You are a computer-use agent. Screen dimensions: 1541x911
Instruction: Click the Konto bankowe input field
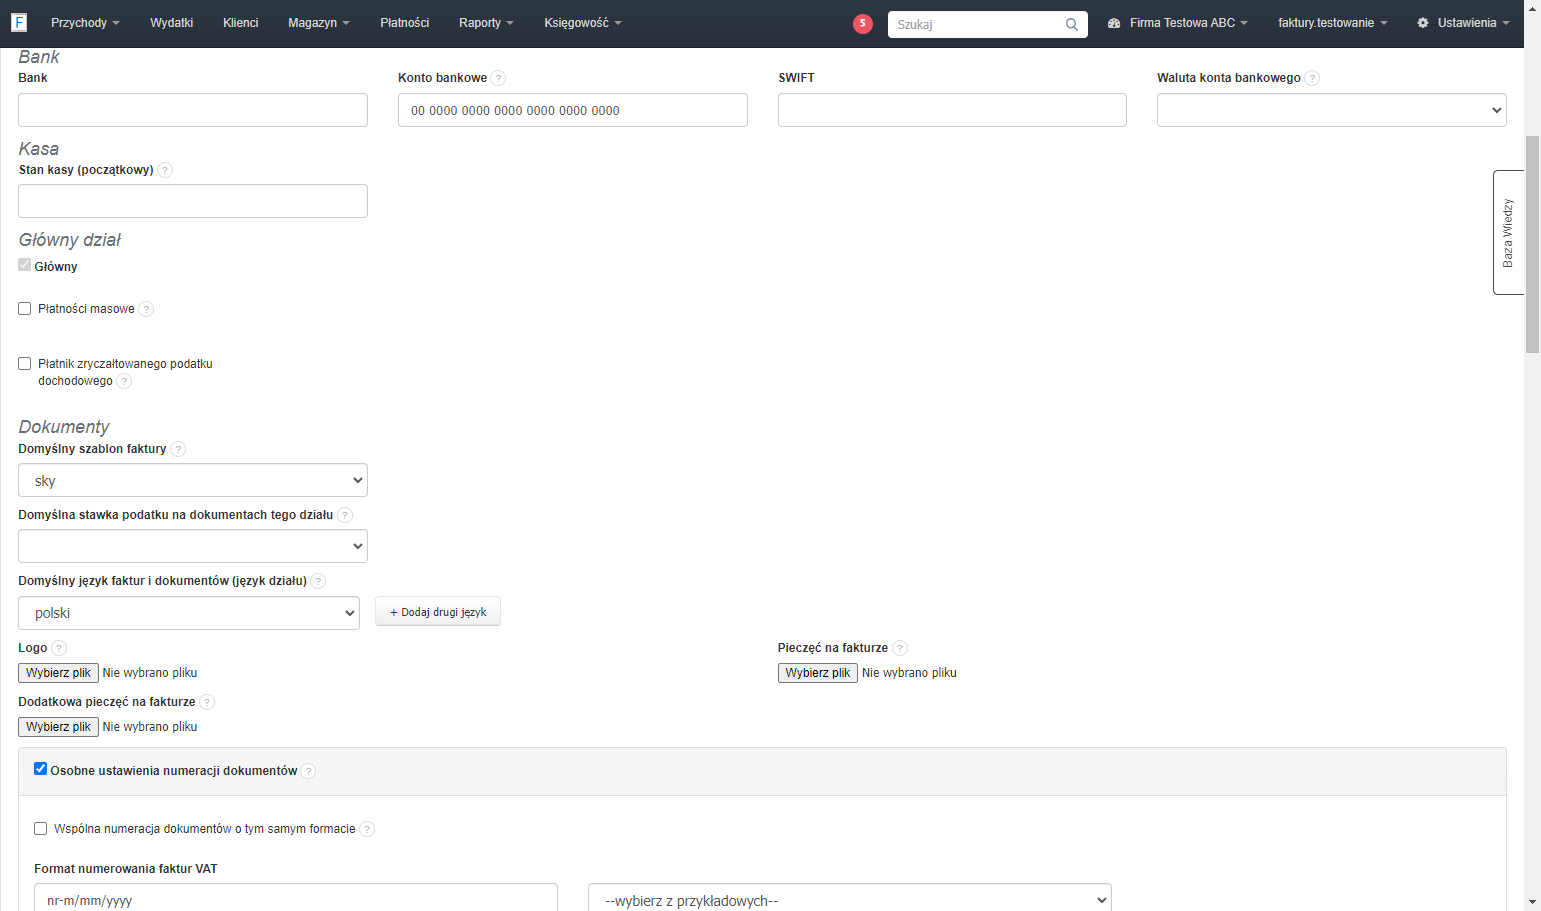click(573, 110)
